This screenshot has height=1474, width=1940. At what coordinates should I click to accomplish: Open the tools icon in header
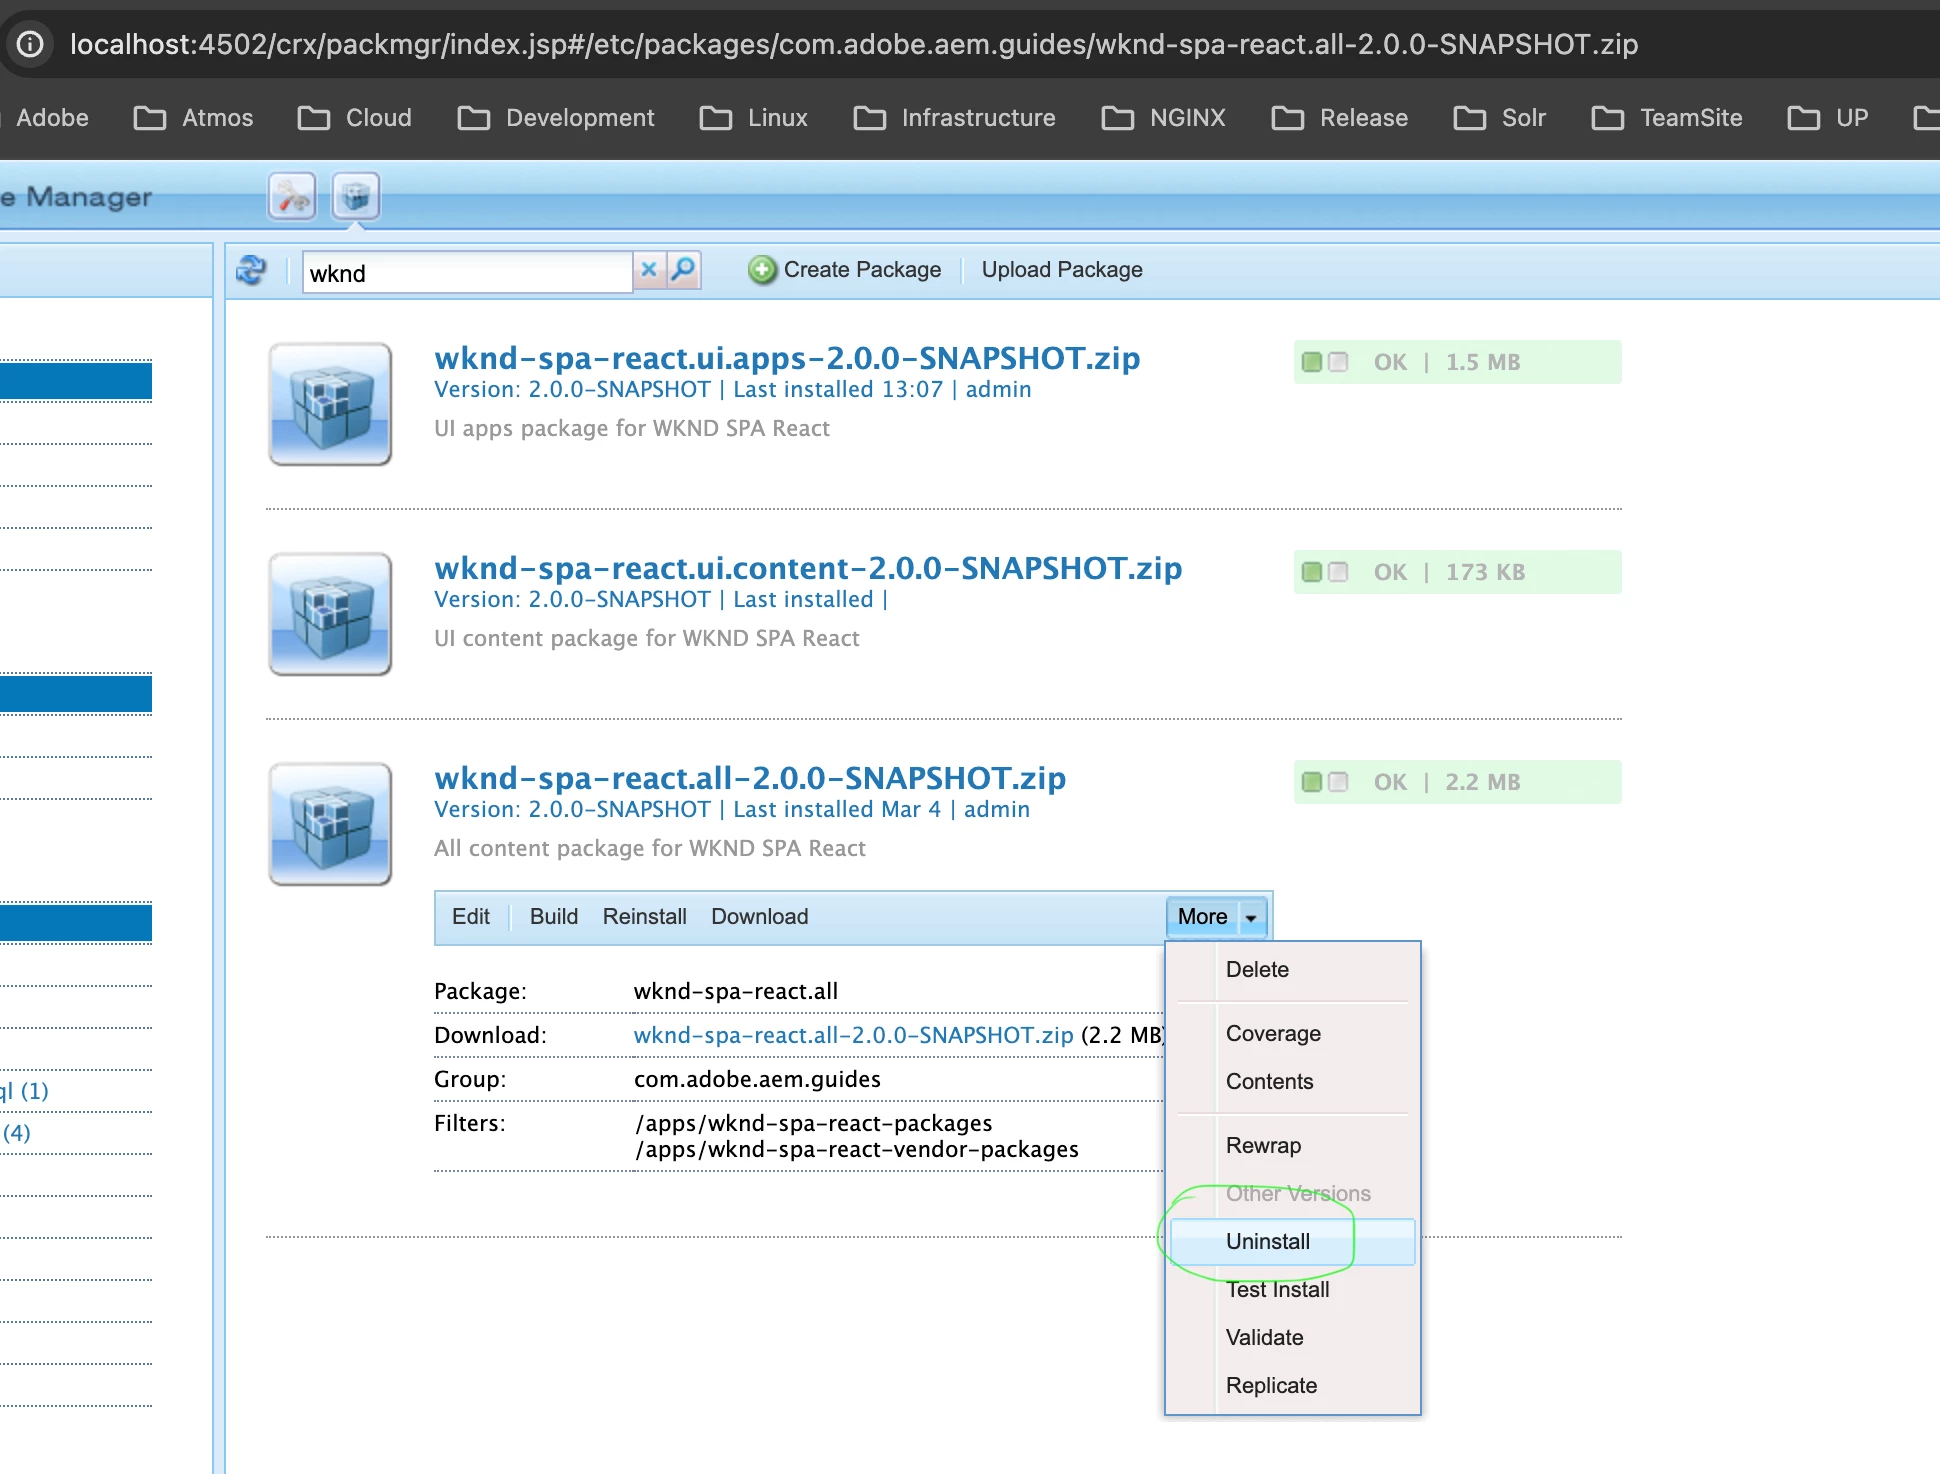pyautogui.click(x=292, y=197)
